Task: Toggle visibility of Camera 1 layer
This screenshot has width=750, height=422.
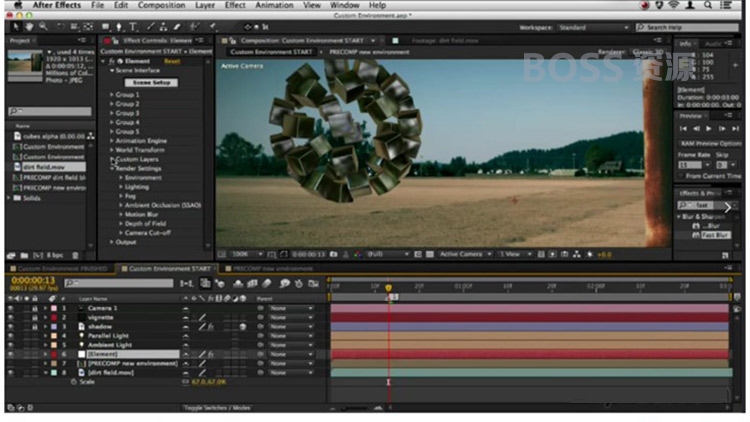Action: pos(11,308)
